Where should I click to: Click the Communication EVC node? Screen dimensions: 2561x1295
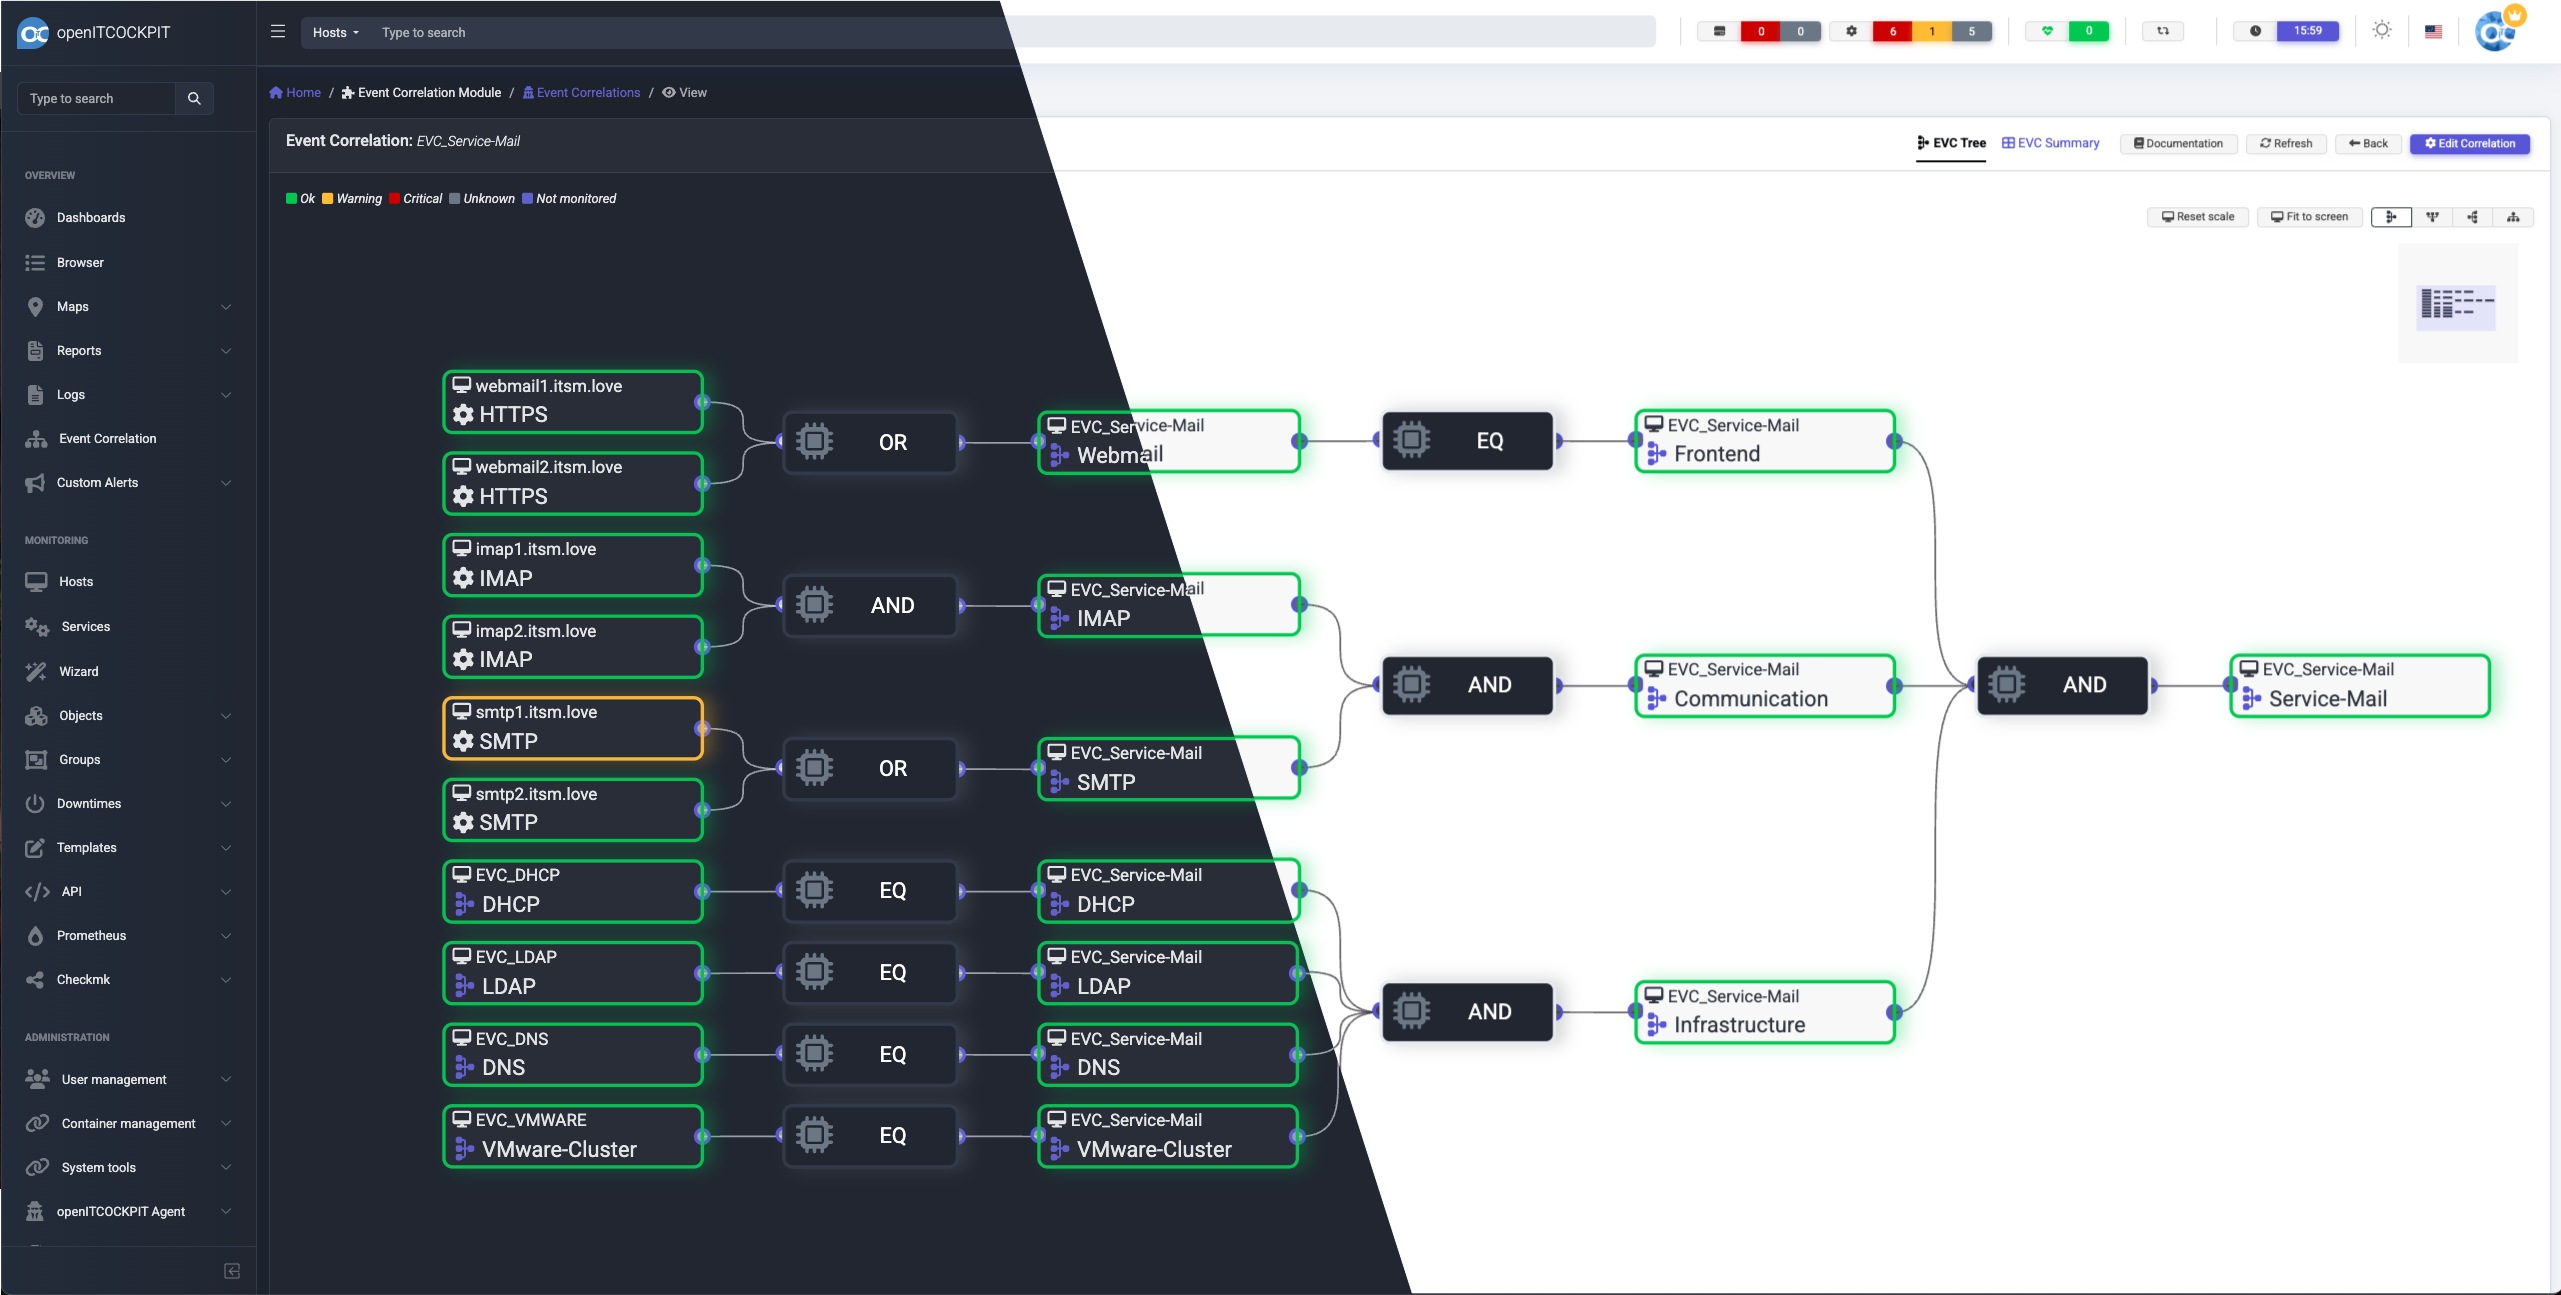(x=1765, y=685)
